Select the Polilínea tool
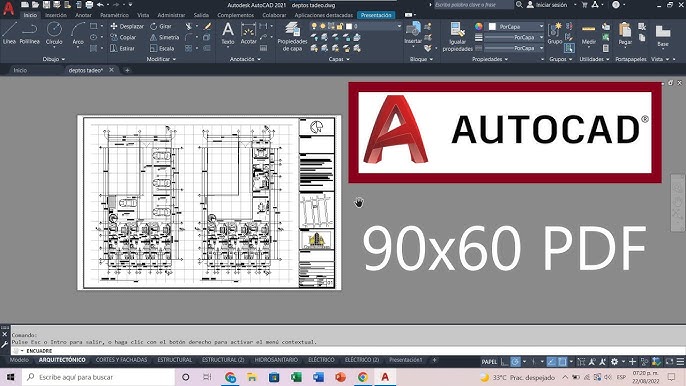The image size is (686, 386). (29, 33)
